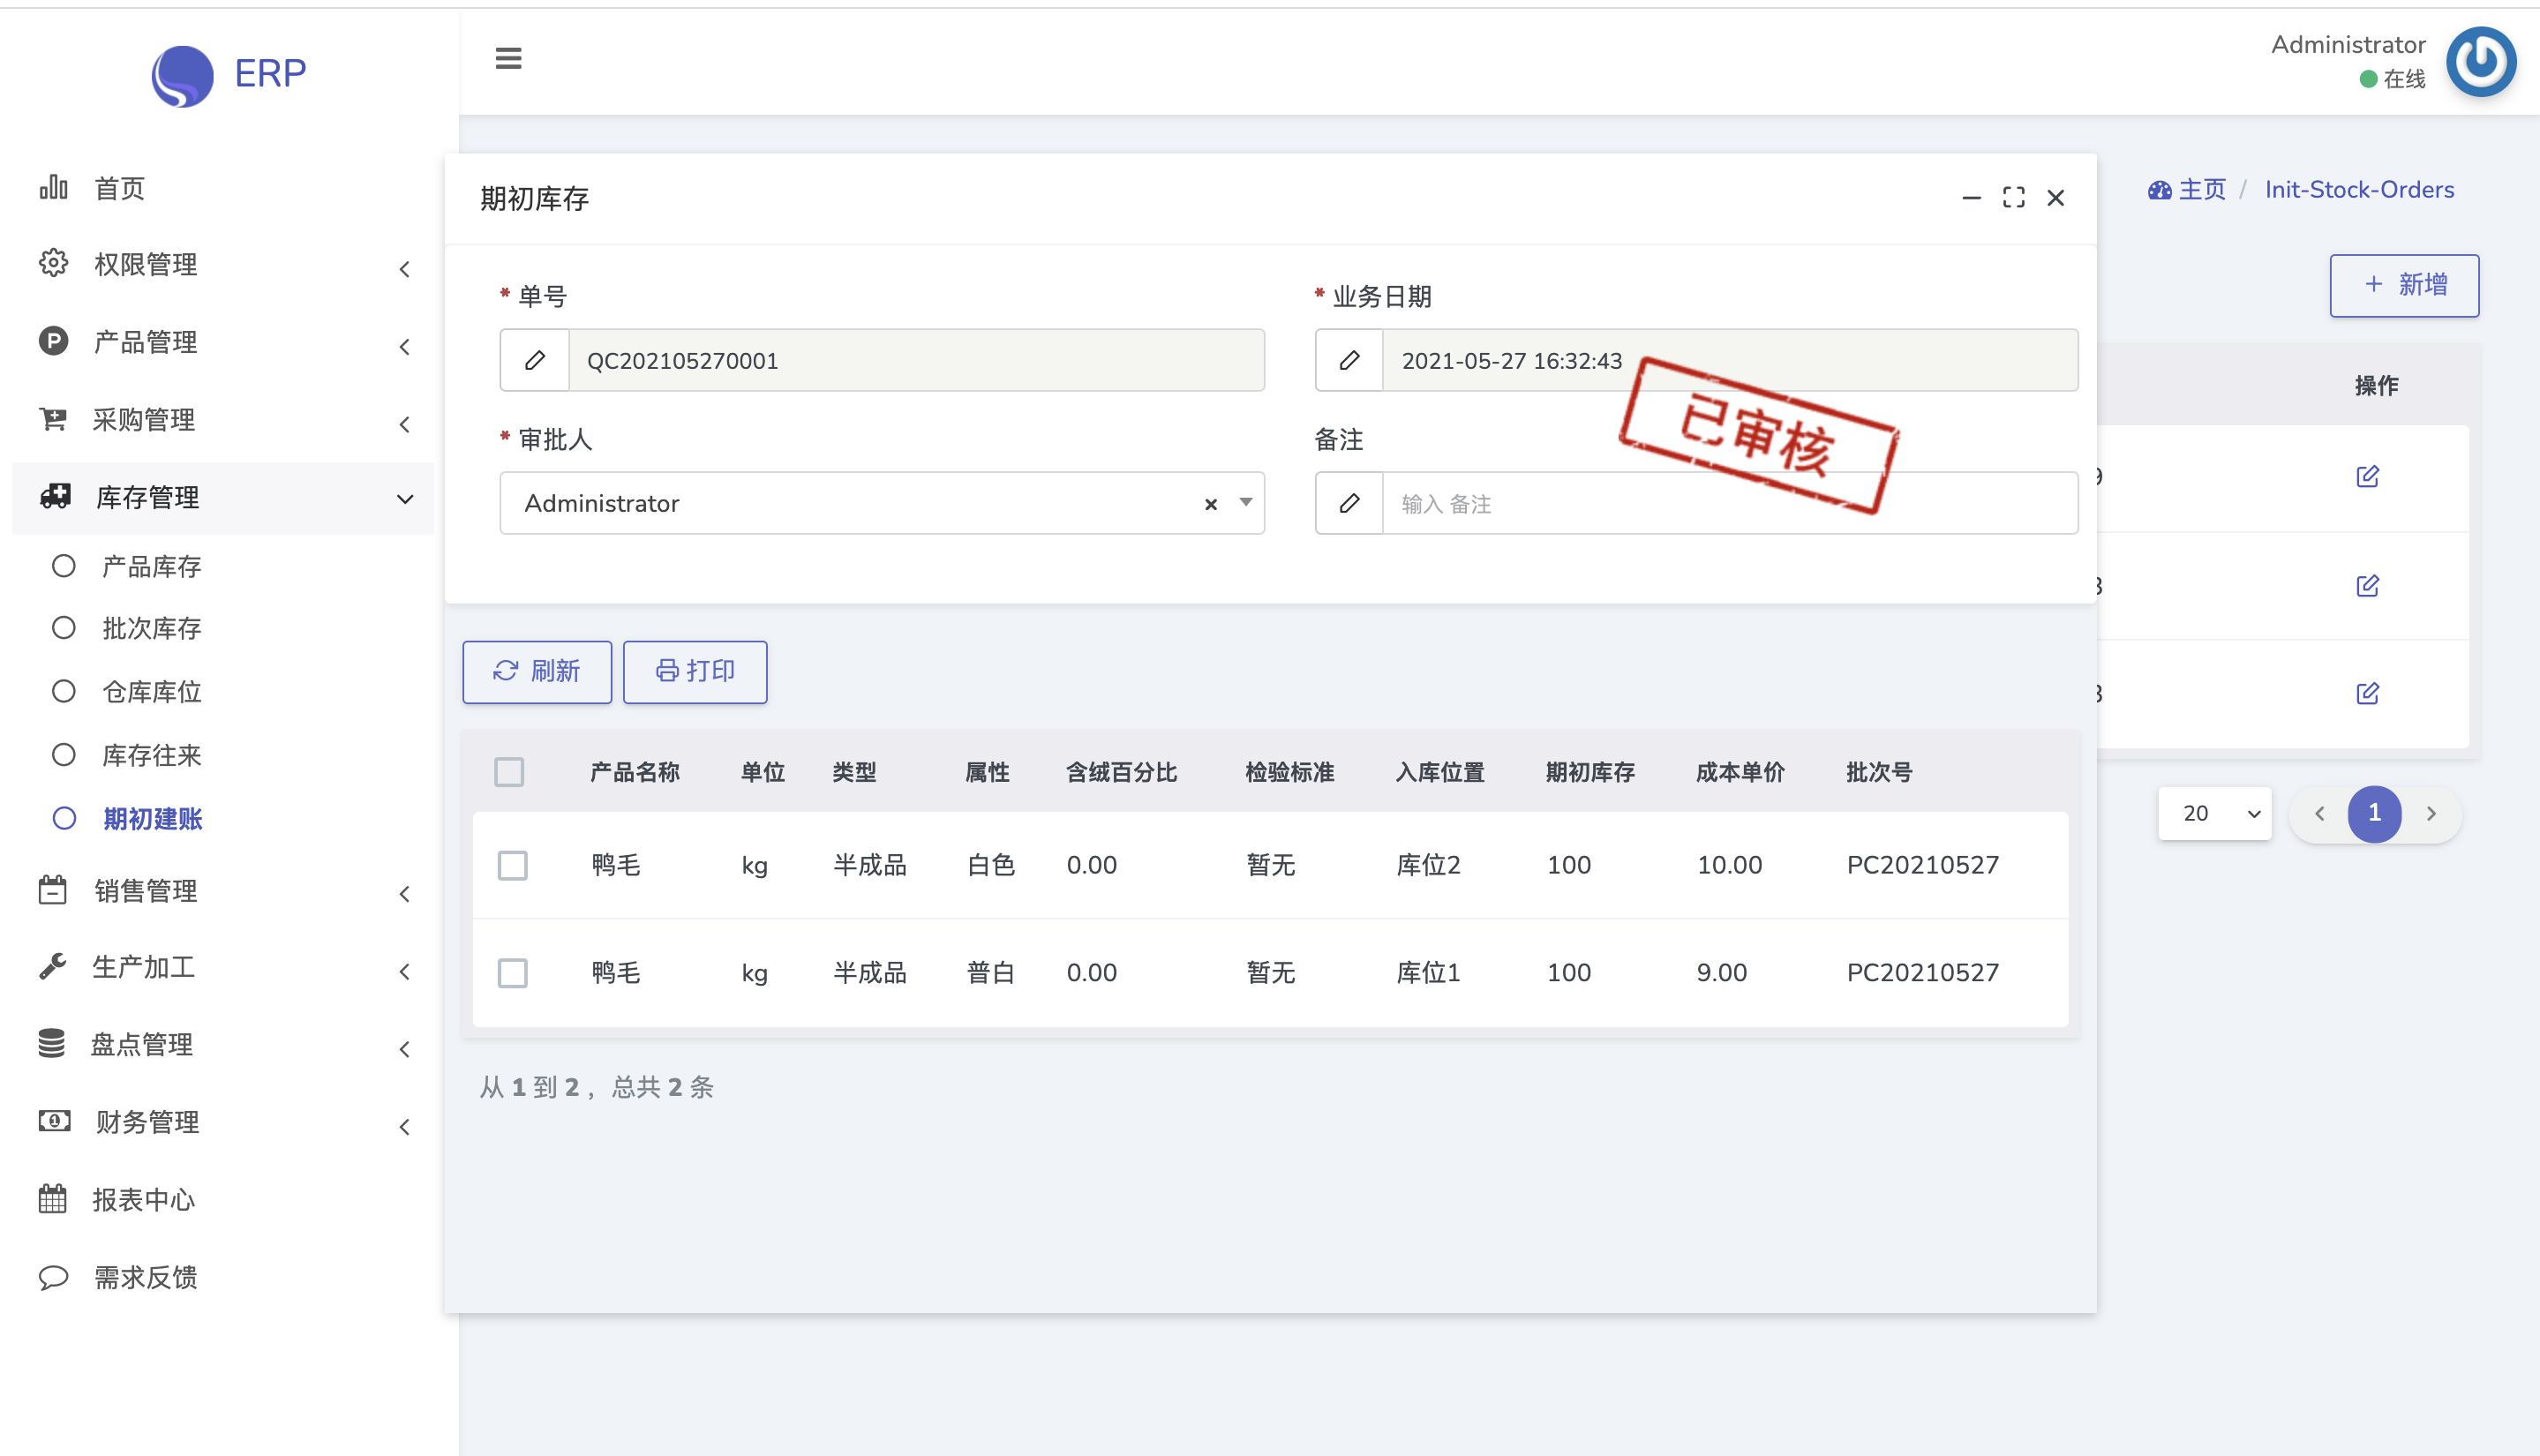Click page 1 in pagination
Image resolution: width=2540 pixels, height=1456 pixels.
[x=2374, y=814]
